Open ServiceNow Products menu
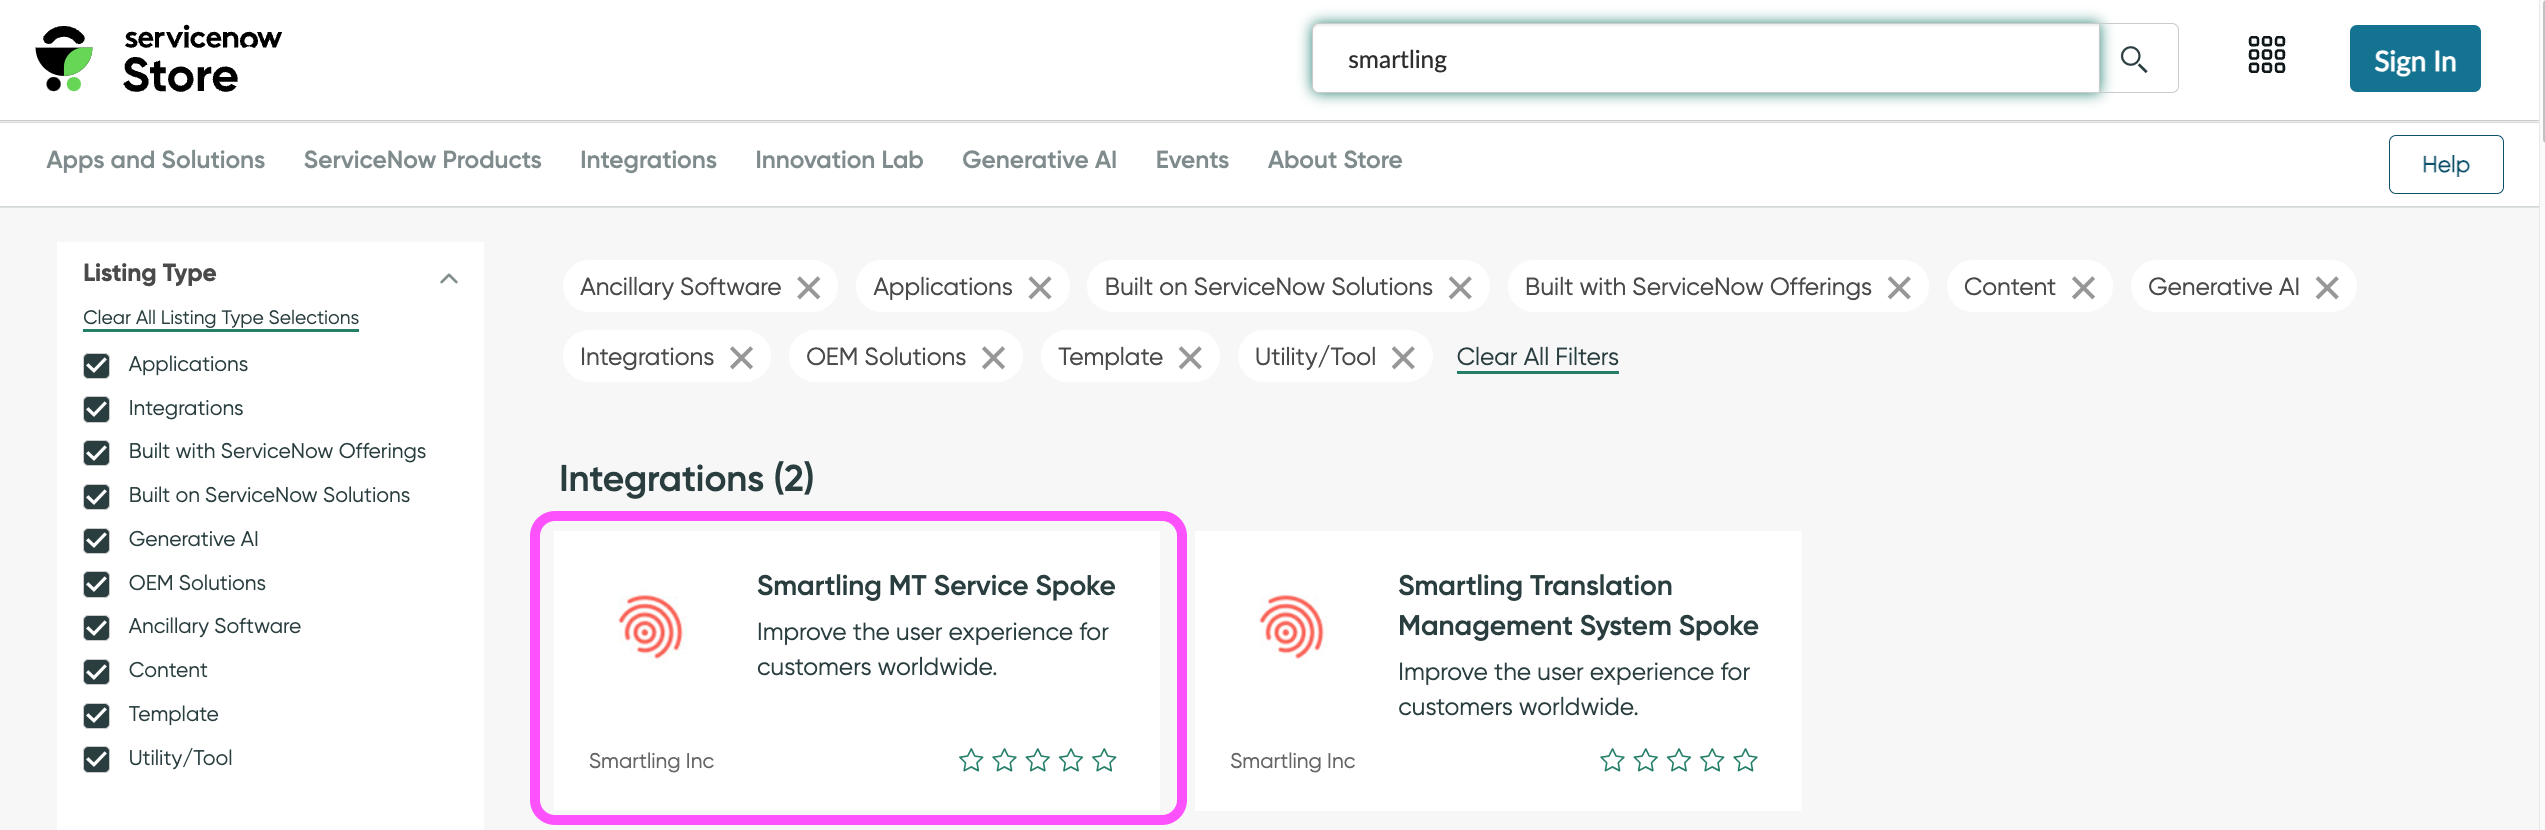 click(422, 160)
